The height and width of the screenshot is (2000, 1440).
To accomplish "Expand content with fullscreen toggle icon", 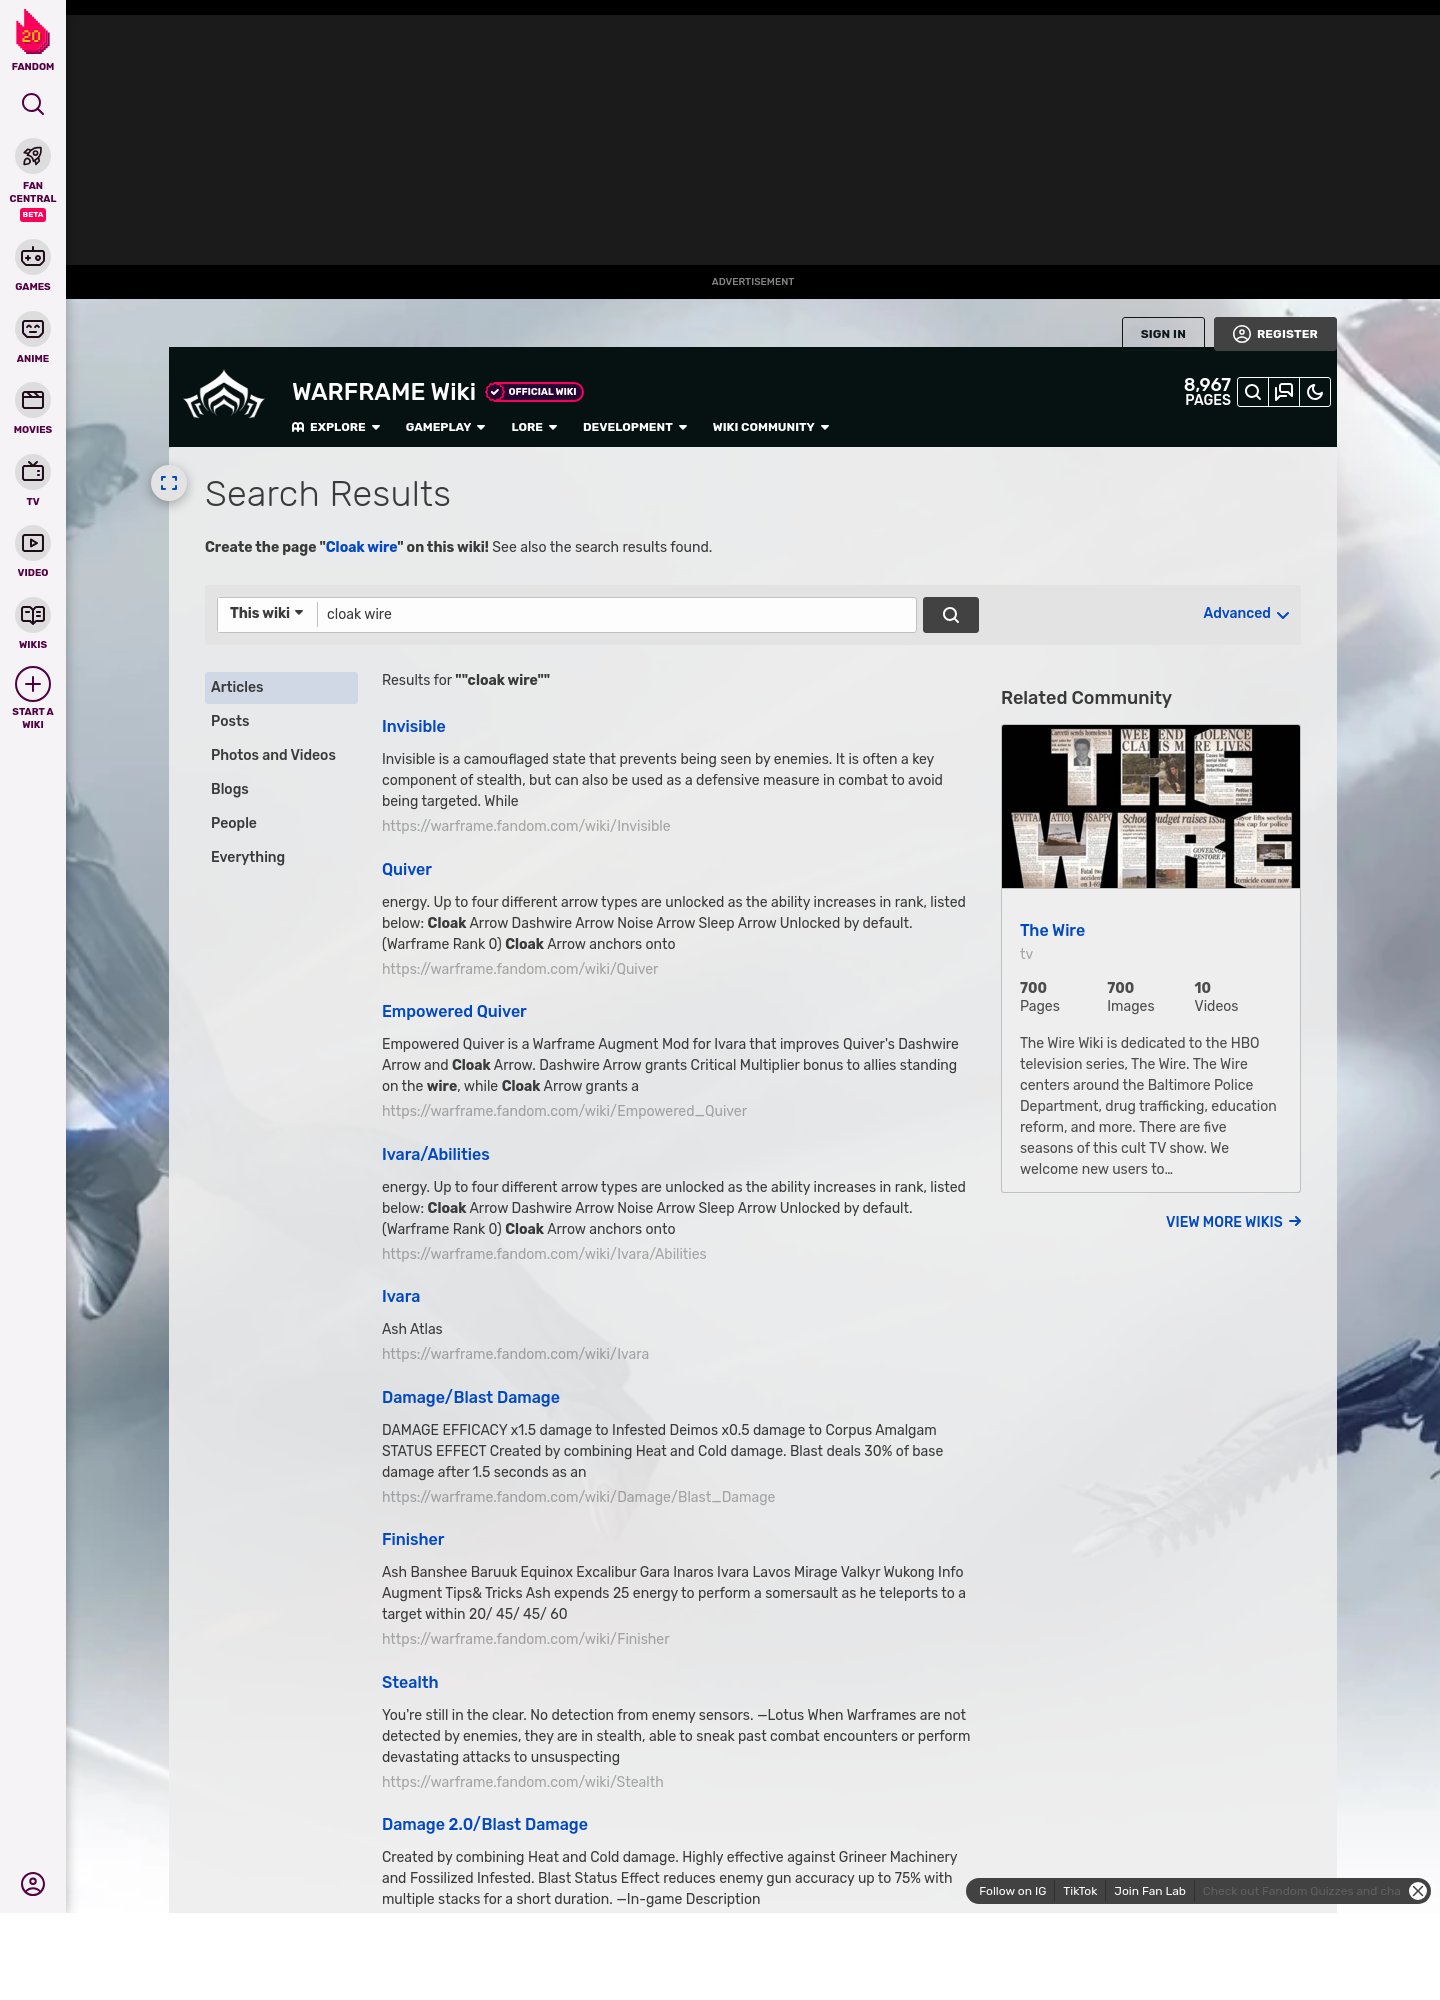I will pyautogui.click(x=169, y=483).
